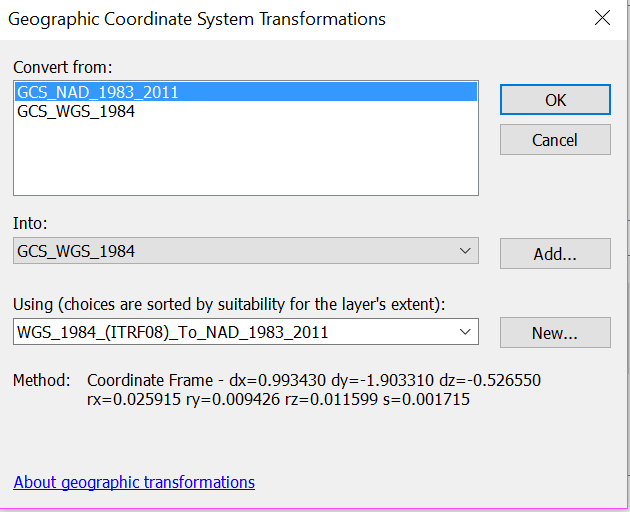Click the dialog title bar text
Viewport: 630px width, 512px height.
(200, 19)
